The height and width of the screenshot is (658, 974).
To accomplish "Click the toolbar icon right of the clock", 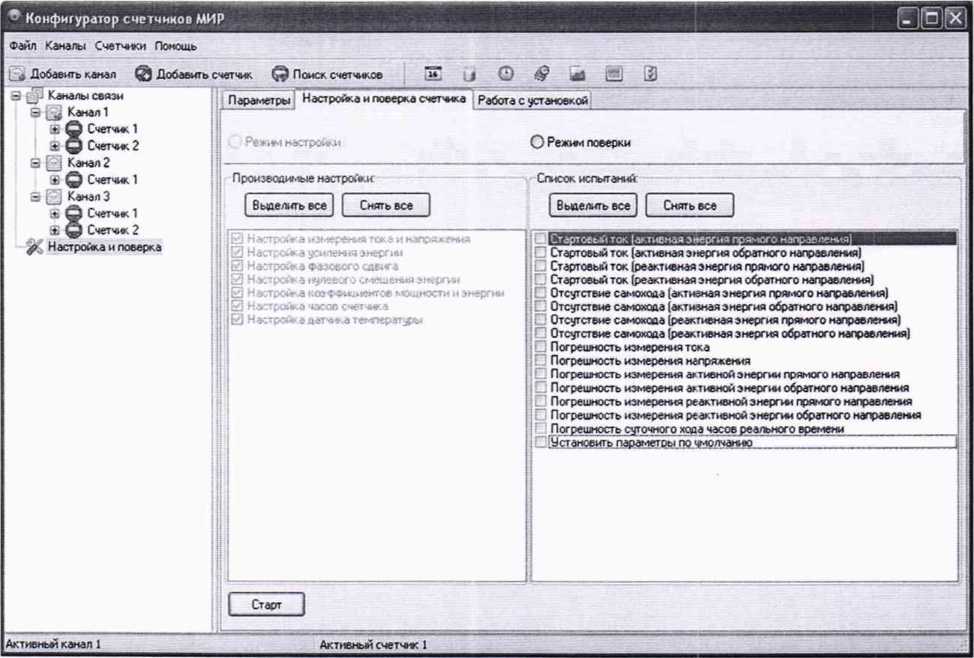I will tap(542, 74).
